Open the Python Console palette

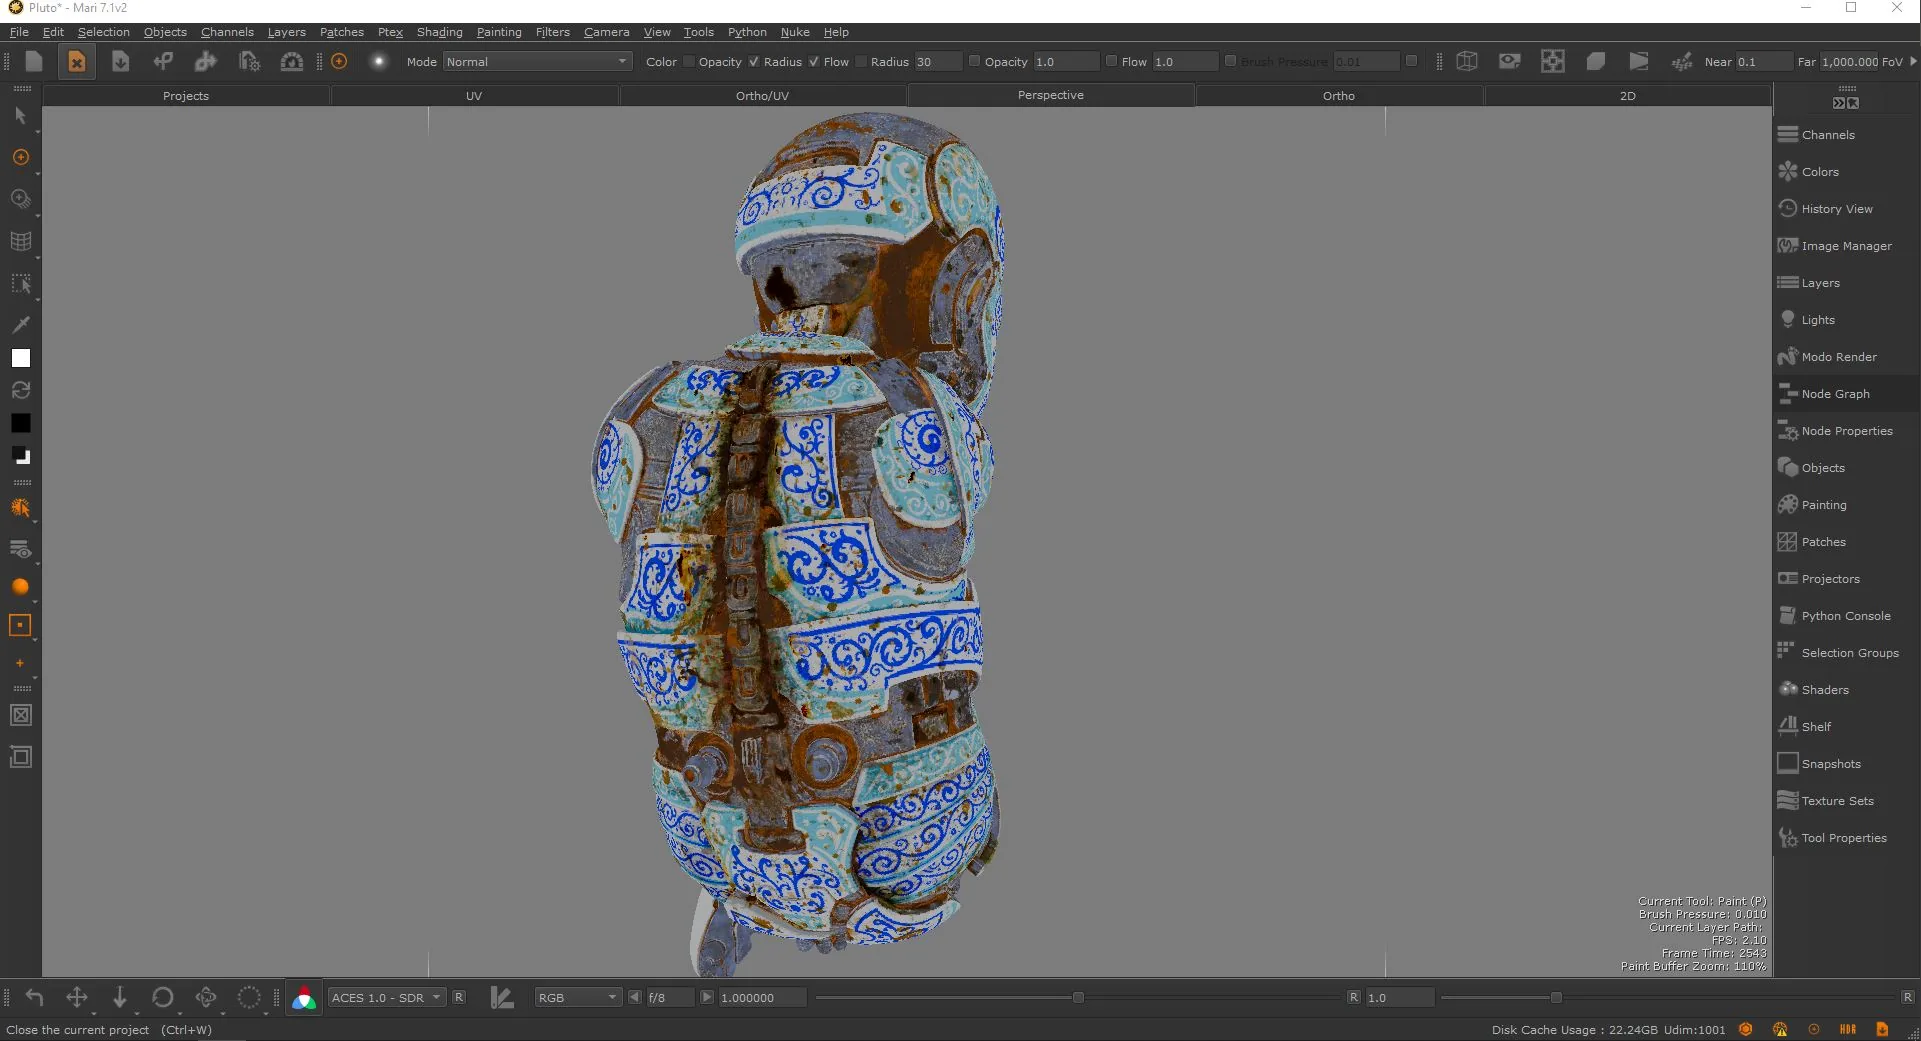1847,616
